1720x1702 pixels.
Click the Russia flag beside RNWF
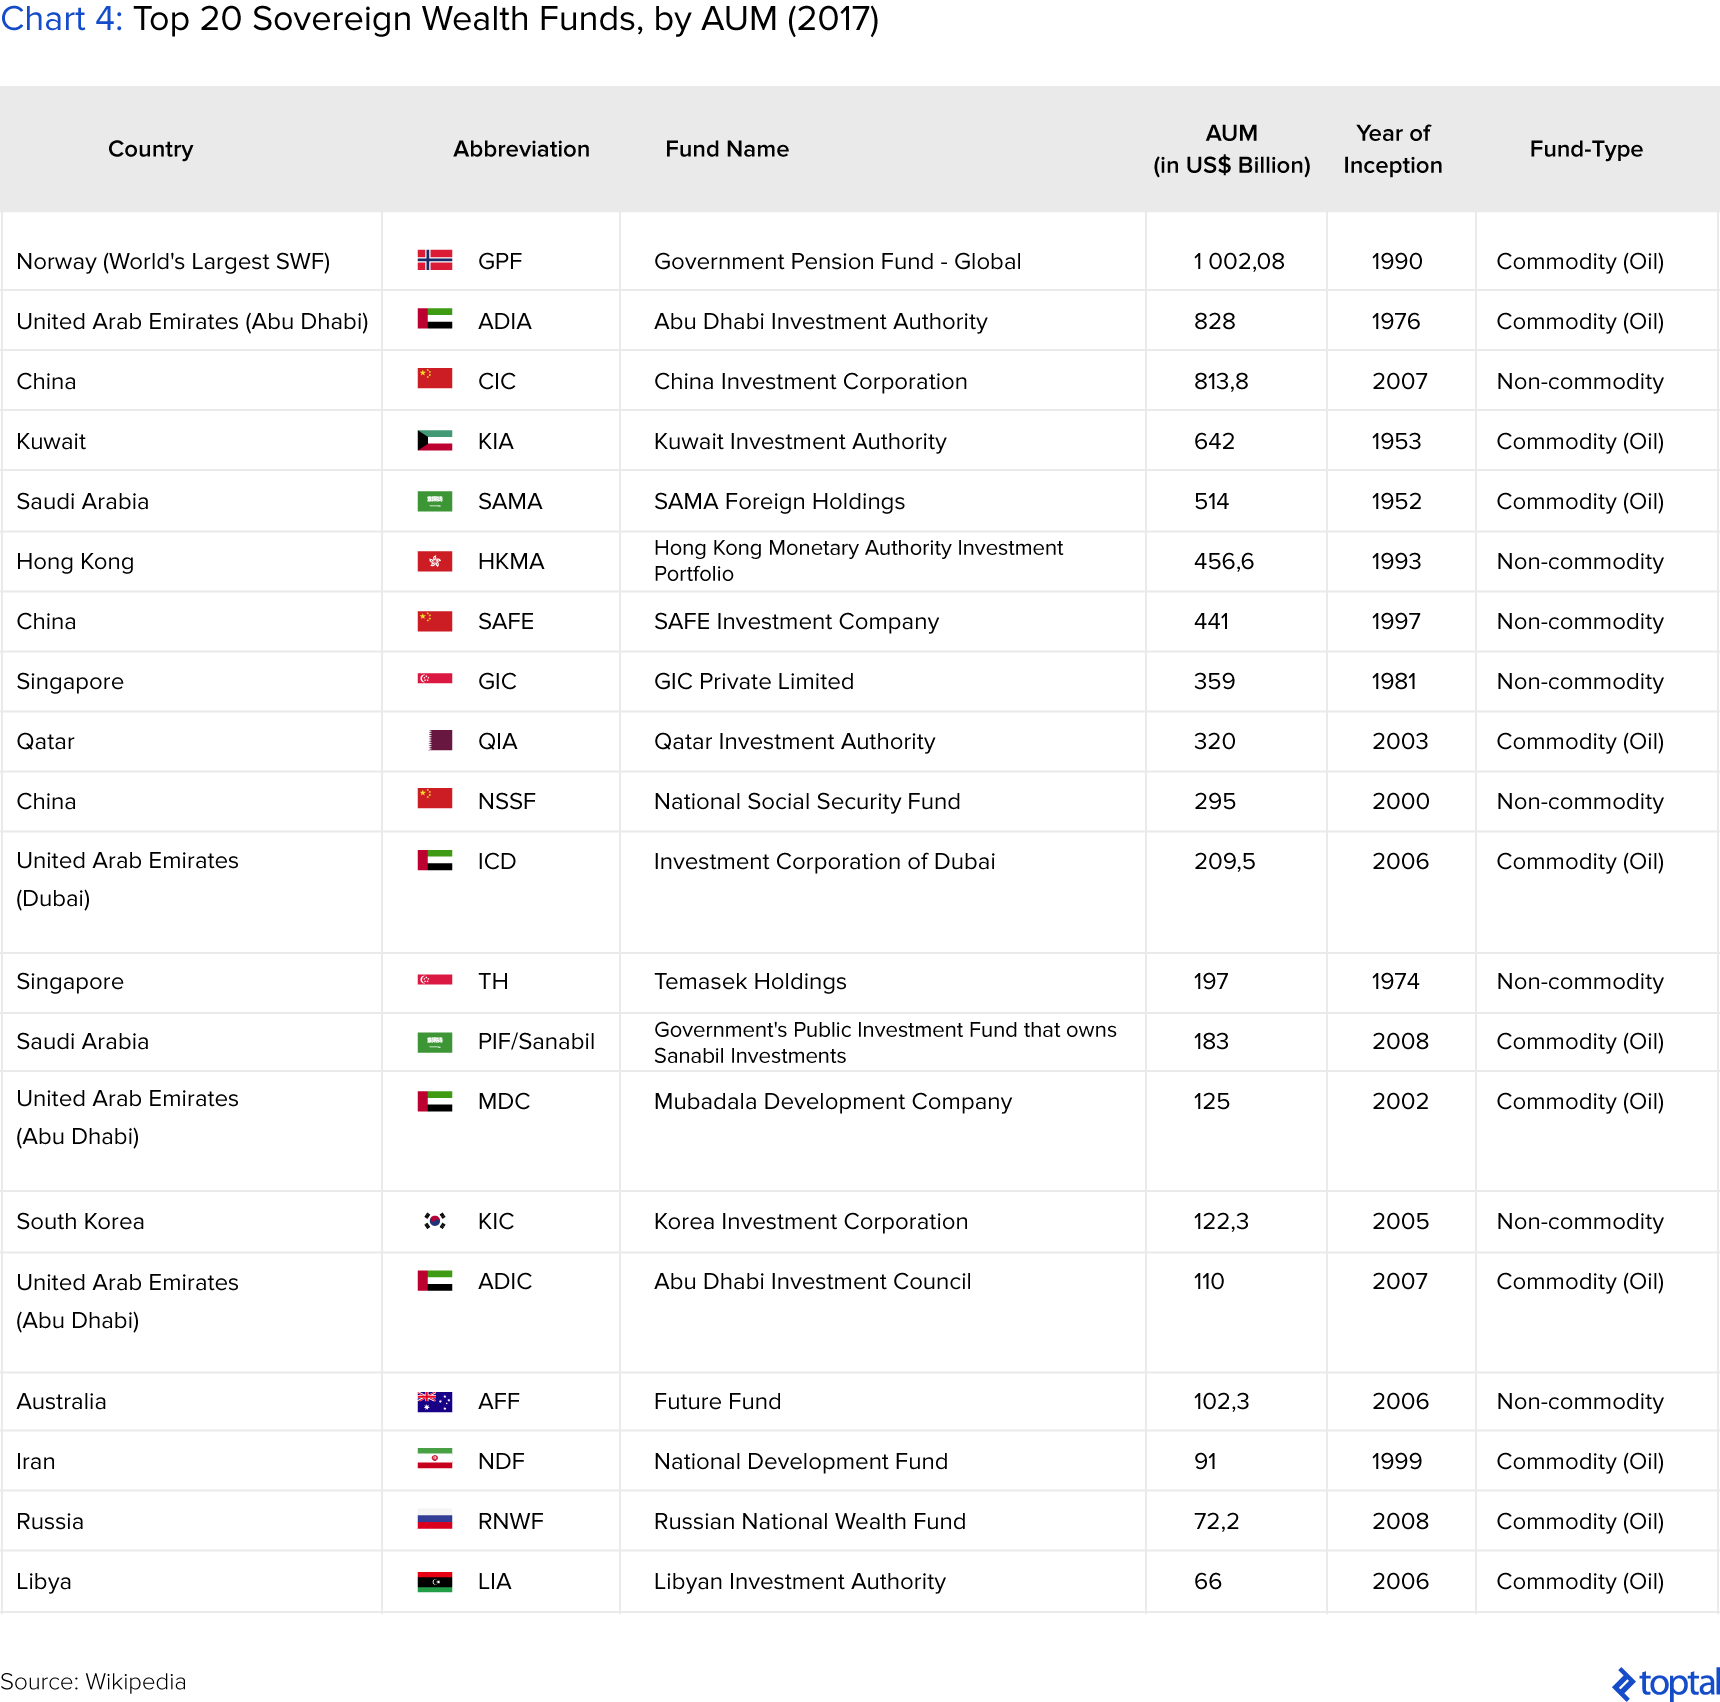[x=434, y=1520]
